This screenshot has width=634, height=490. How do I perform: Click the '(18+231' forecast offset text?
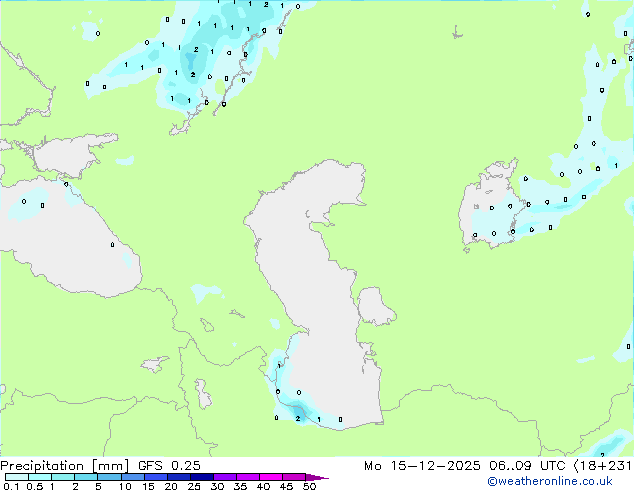[602, 466]
